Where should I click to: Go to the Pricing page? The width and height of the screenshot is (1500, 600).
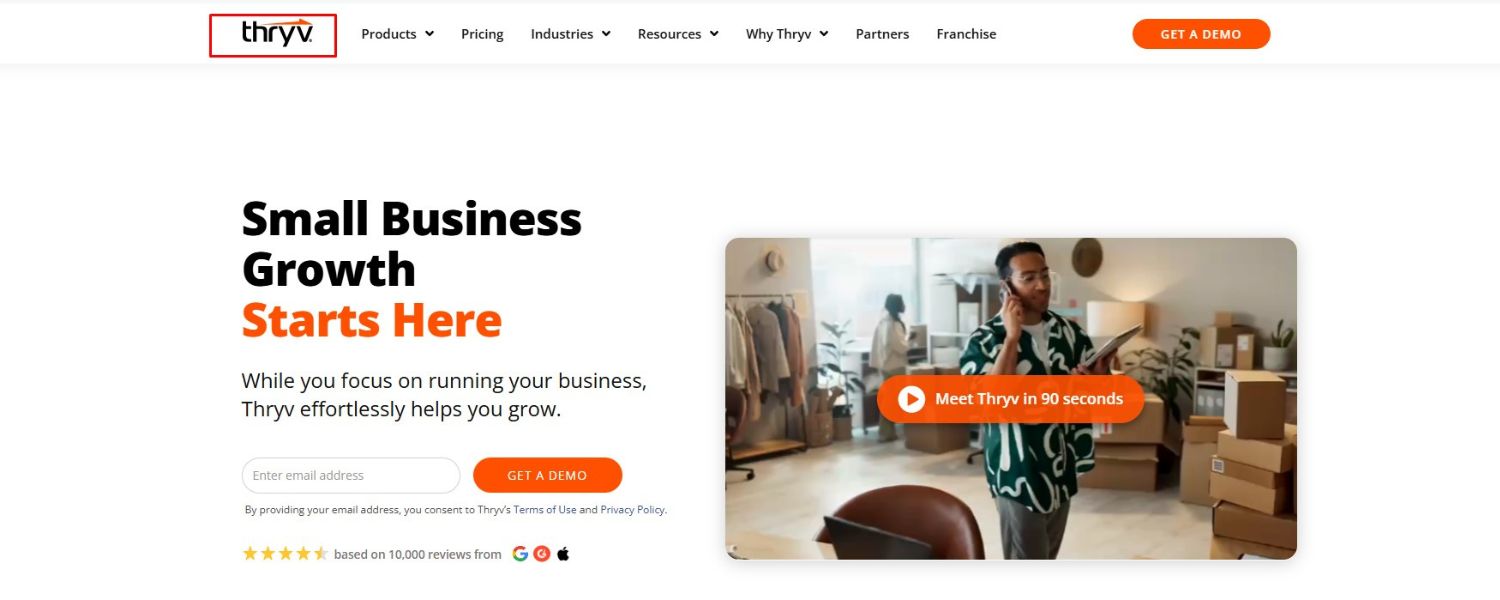coord(482,34)
